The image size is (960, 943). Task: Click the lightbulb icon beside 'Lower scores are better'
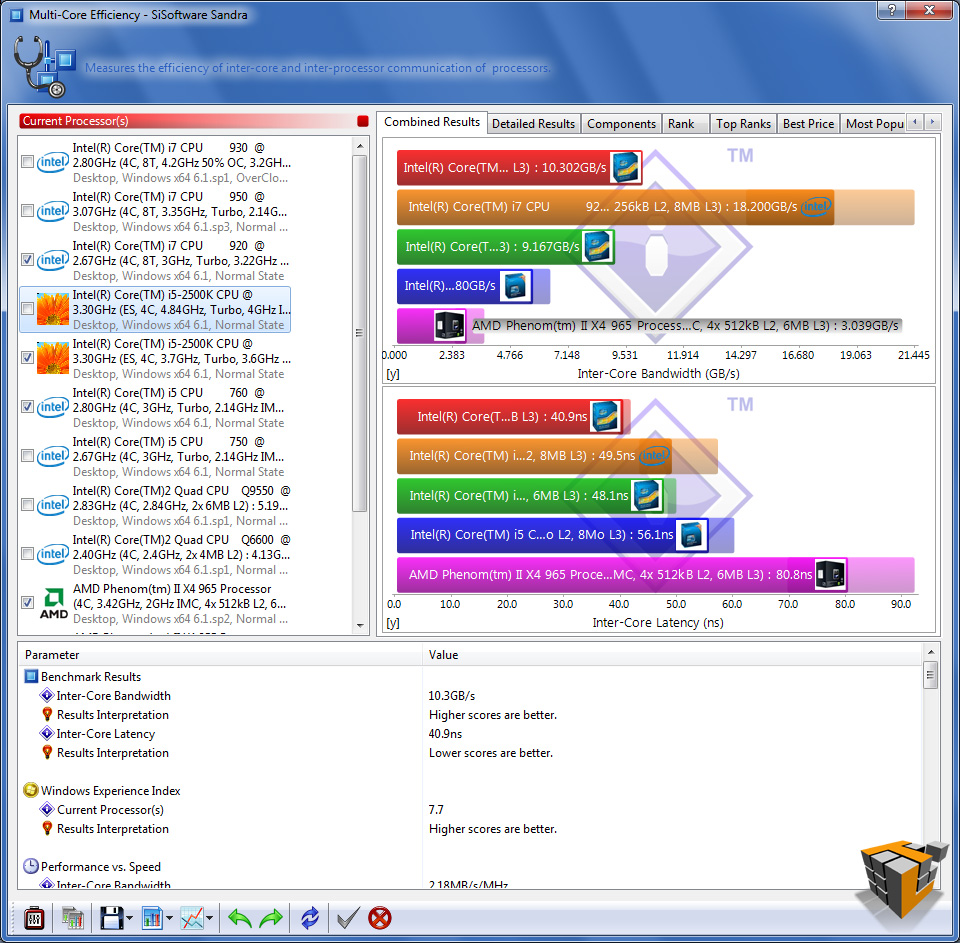47,753
